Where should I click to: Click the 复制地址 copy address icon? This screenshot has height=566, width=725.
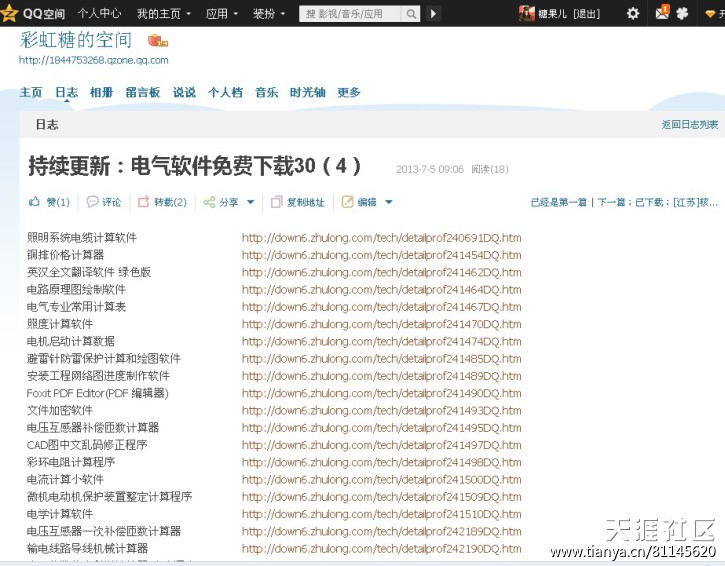tap(277, 202)
